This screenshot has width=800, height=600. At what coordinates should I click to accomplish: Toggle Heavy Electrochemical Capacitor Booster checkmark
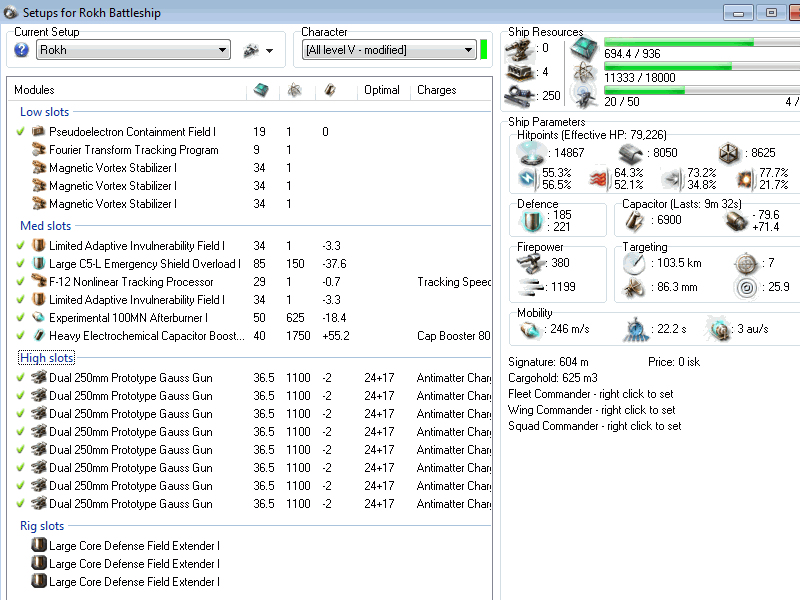tap(20, 336)
